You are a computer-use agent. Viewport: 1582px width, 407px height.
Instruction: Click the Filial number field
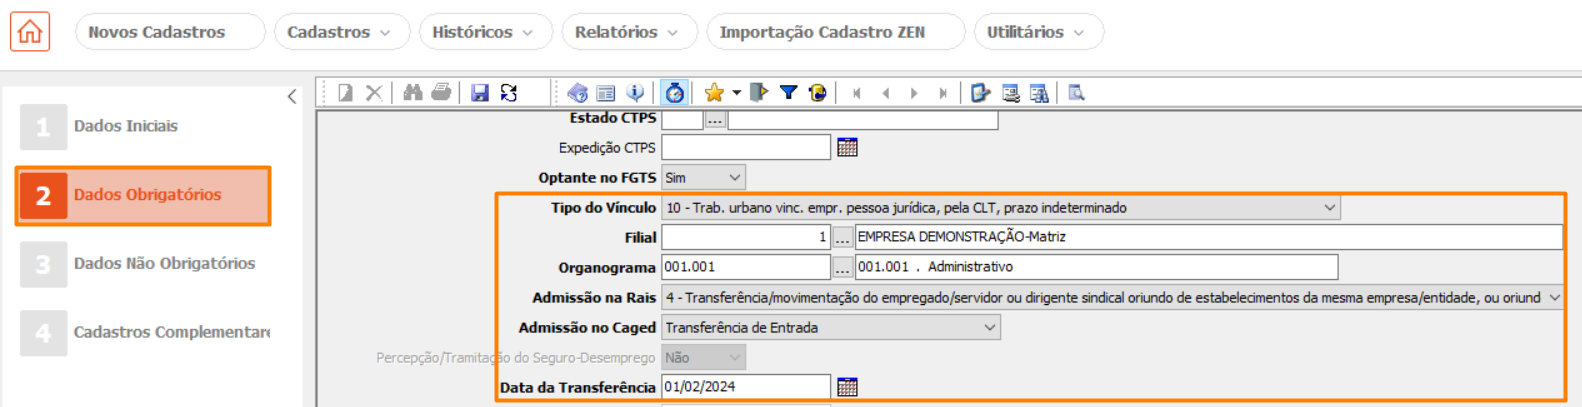tap(746, 237)
